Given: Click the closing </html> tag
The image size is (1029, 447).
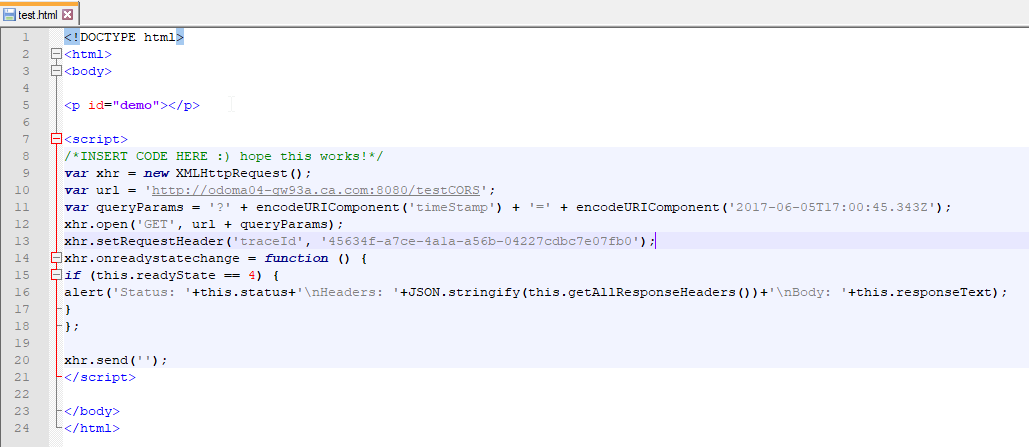Looking at the screenshot, I should (x=92, y=429).
